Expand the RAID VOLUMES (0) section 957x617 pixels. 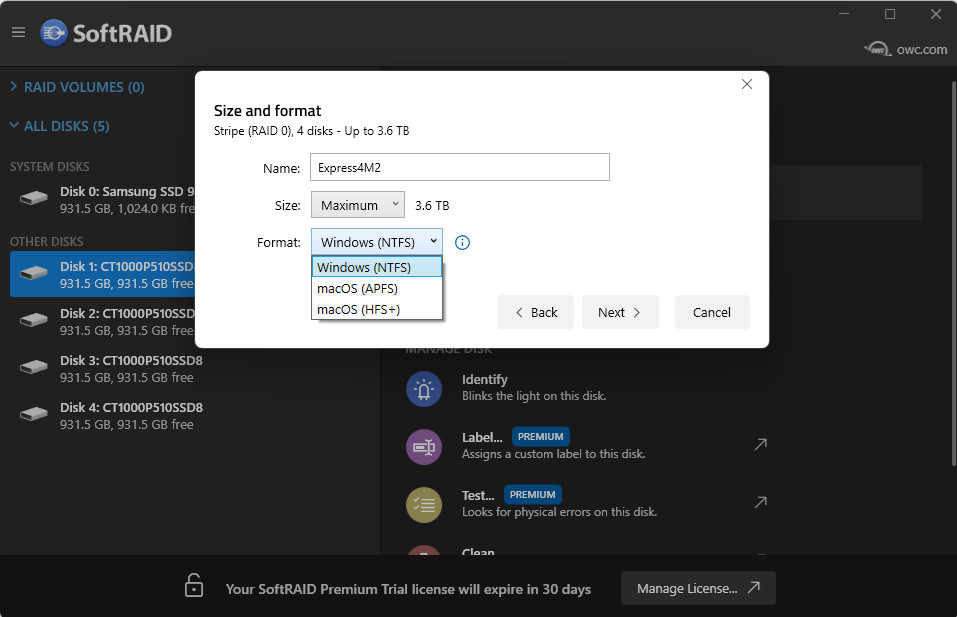click(77, 87)
